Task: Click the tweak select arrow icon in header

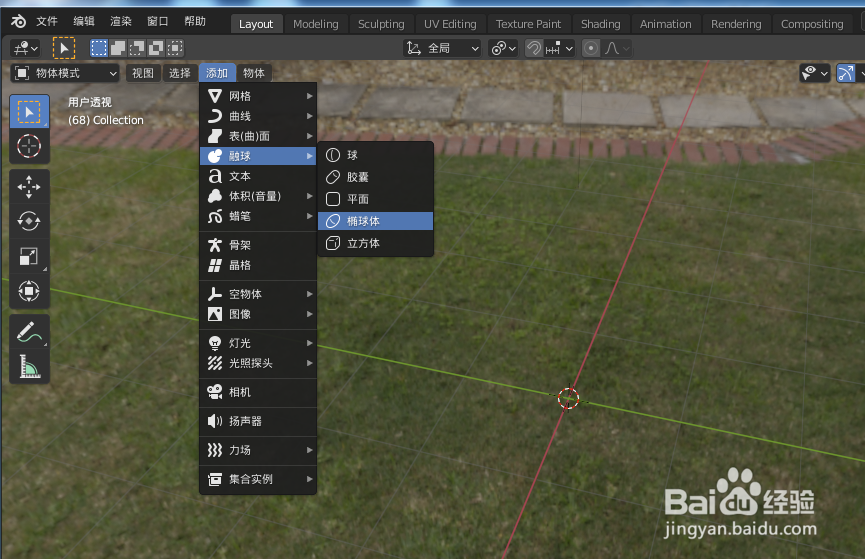Action: tap(63, 49)
